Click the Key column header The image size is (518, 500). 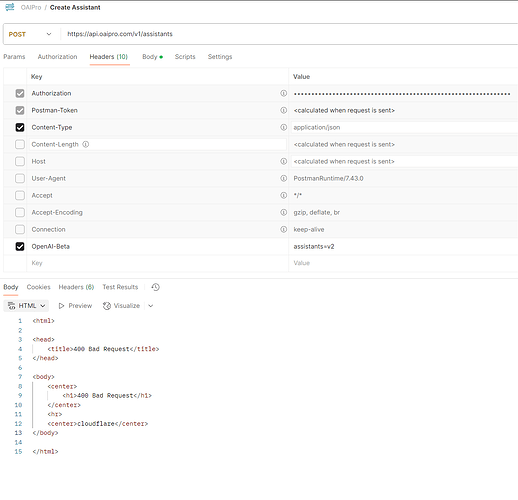[37, 77]
